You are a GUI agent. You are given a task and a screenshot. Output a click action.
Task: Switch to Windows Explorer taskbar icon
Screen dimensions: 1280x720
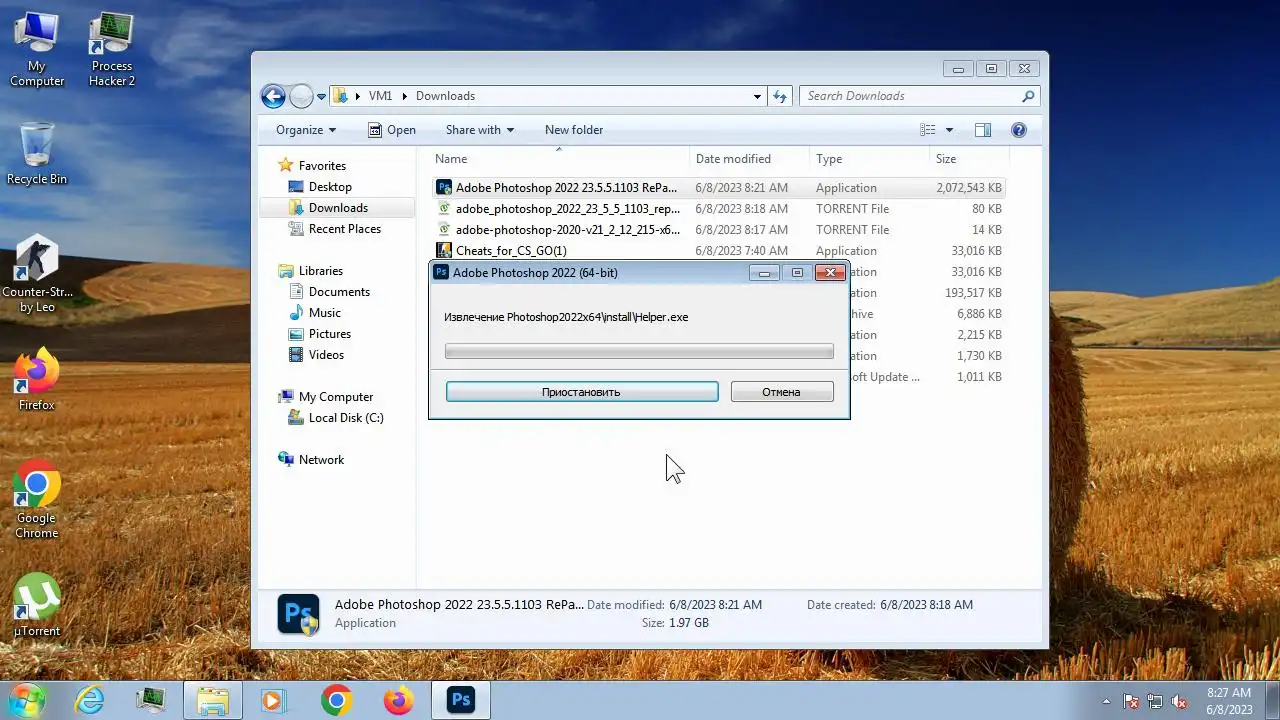212,700
